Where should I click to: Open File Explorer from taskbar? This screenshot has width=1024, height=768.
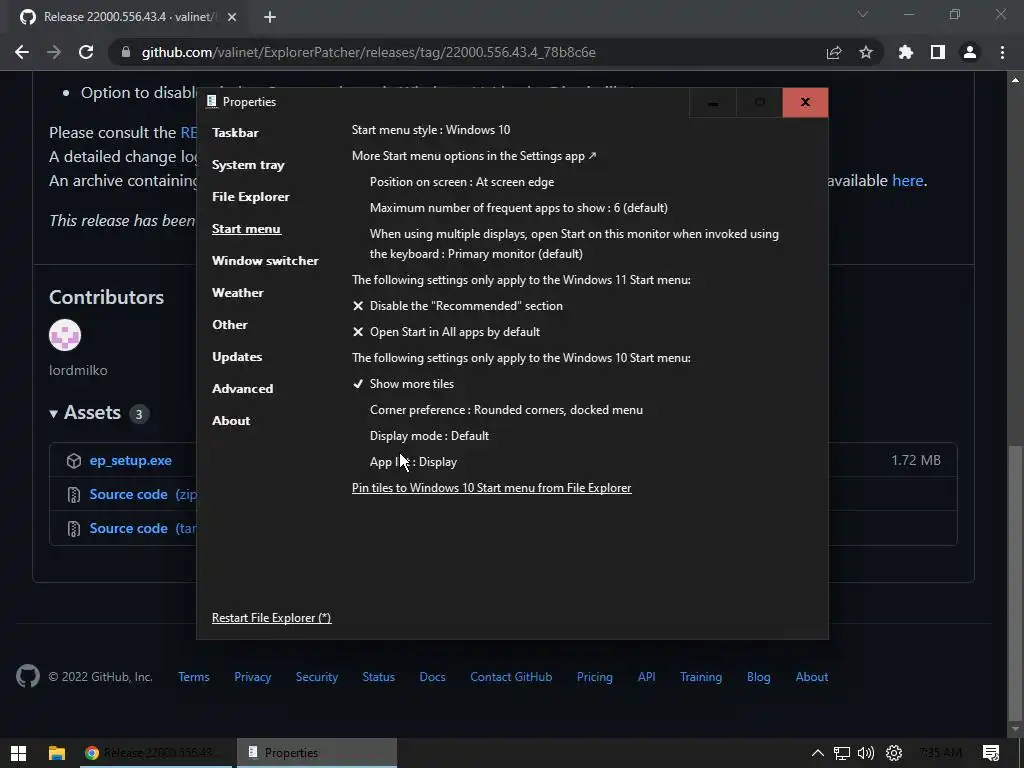[57, 753]
